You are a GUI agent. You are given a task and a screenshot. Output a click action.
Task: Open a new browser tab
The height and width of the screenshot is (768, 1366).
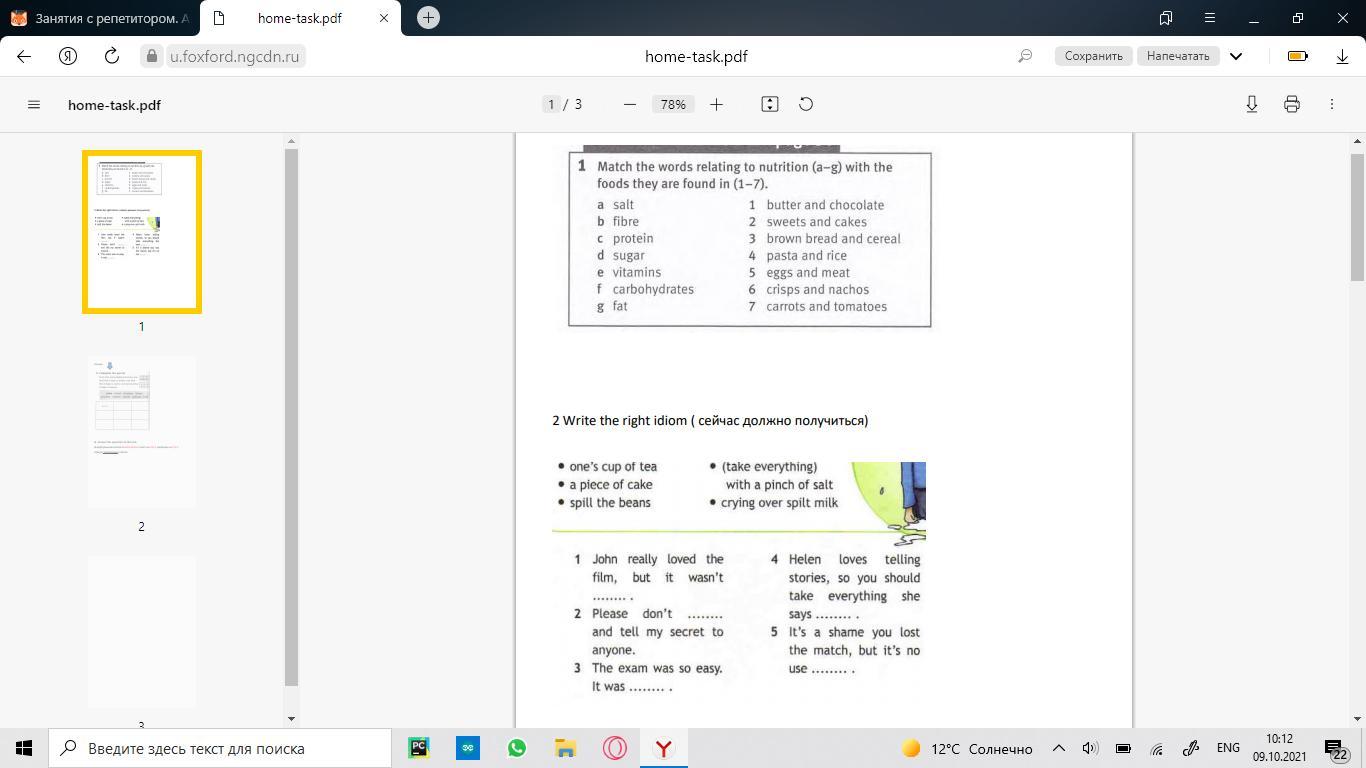coord(428,17)
